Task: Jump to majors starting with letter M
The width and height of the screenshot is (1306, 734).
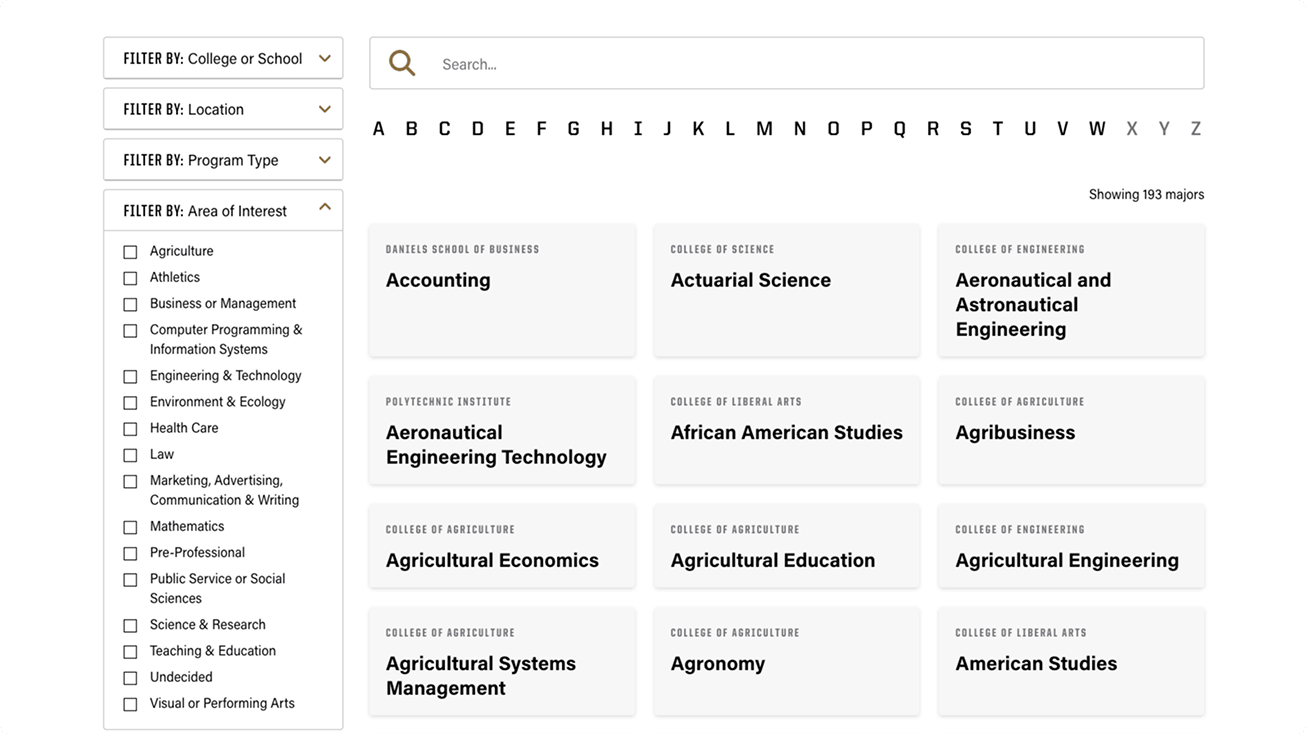Action: 764,128
